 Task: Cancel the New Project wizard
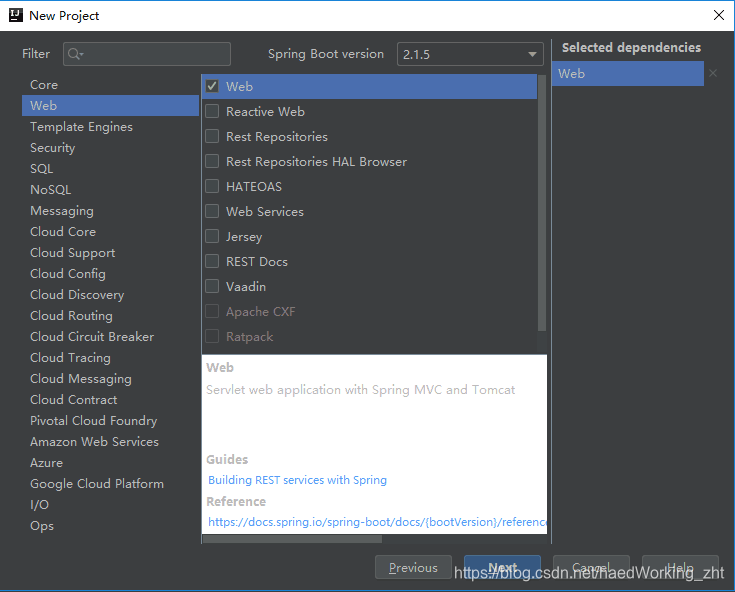pyautogui.click(x=591, y=568)
